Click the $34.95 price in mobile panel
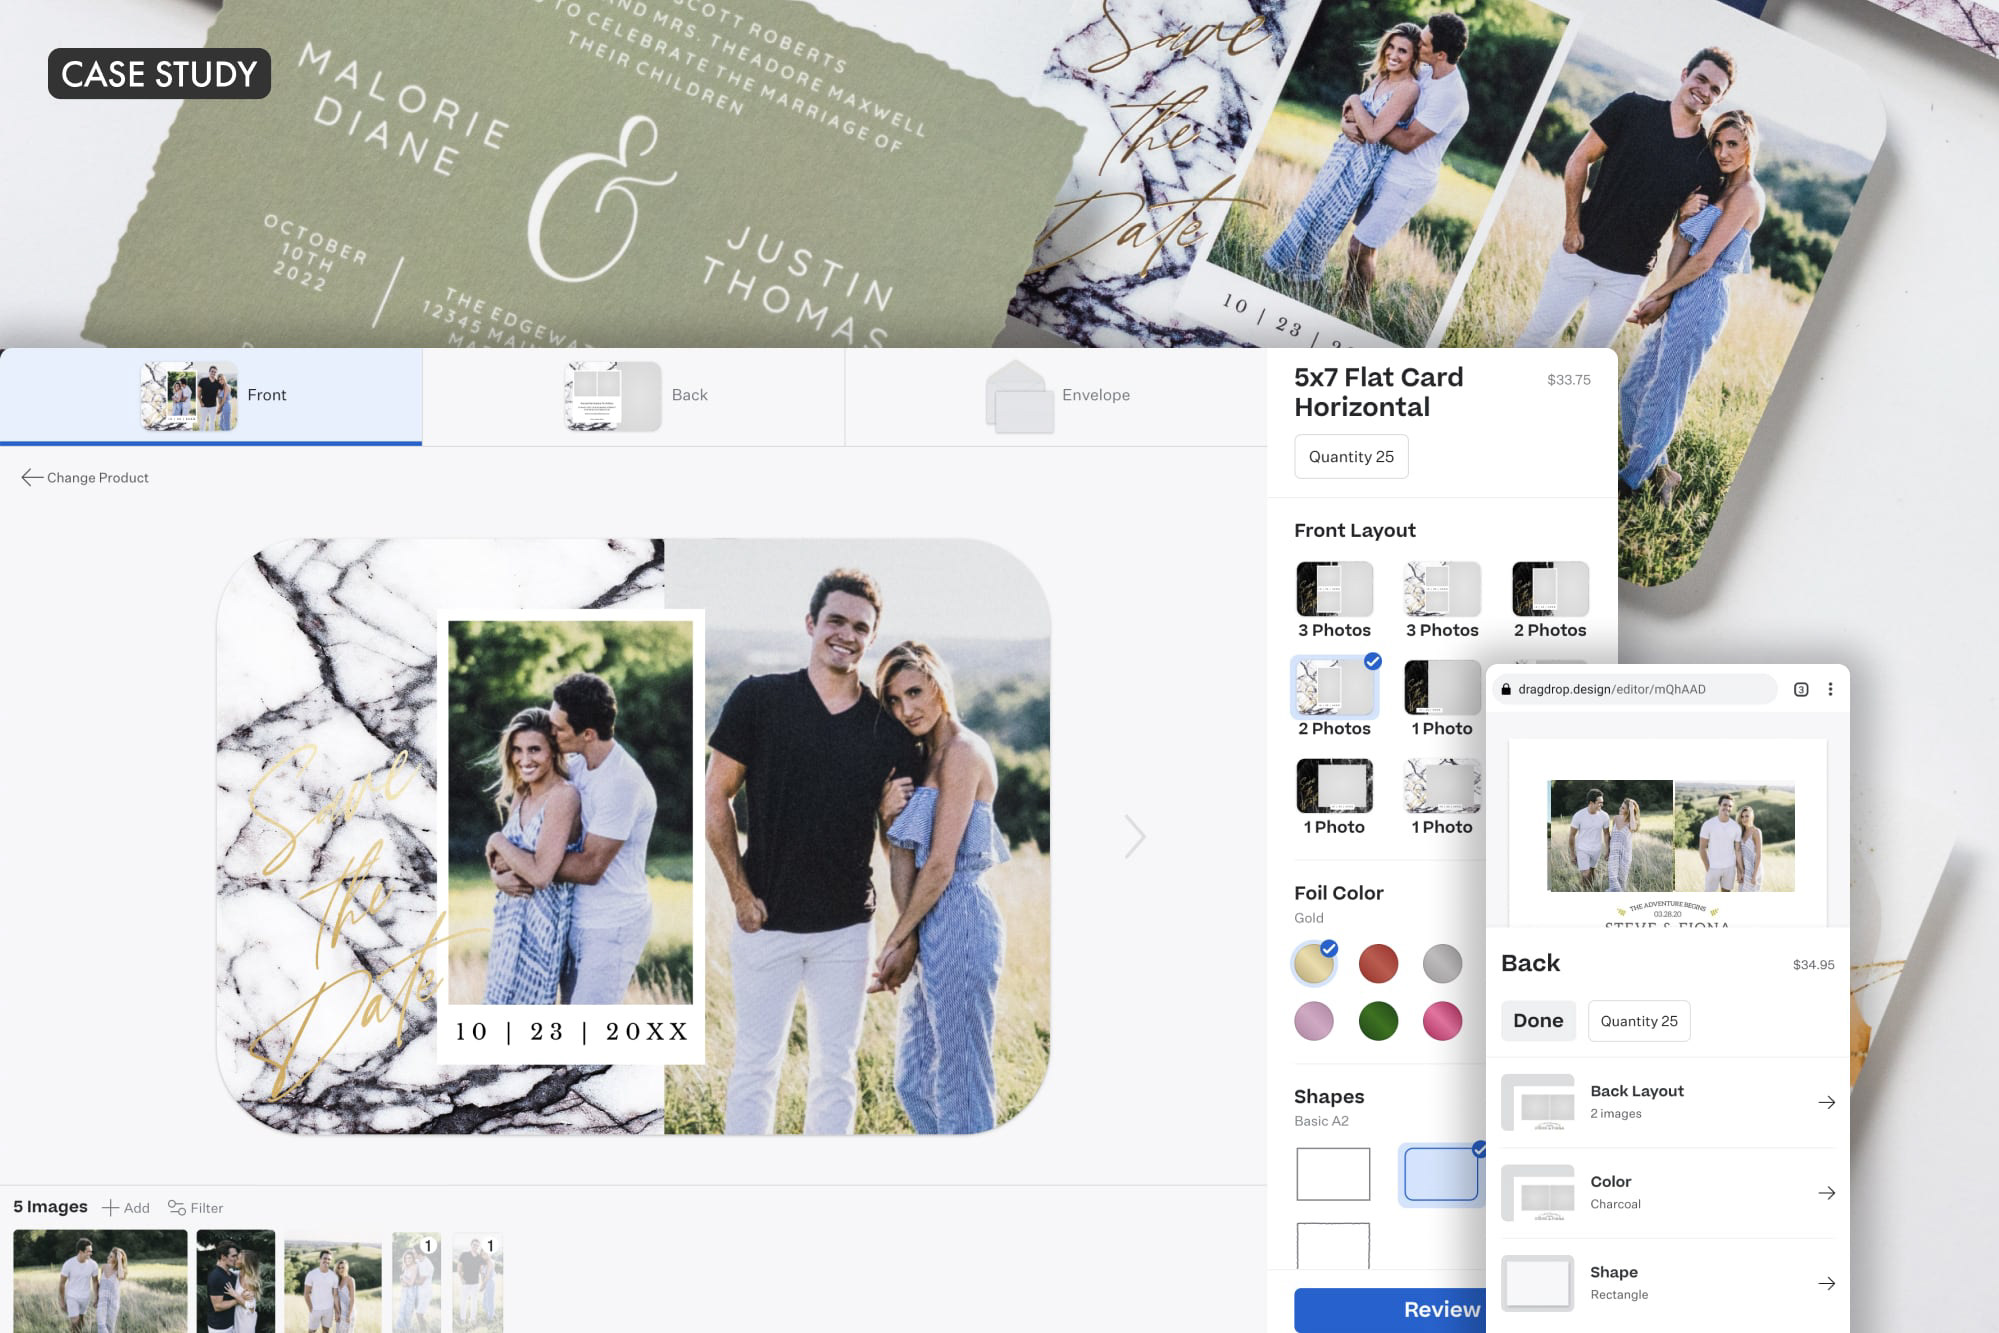The height and width of the screenshot is (1333, 1999). pos(1813,965)
